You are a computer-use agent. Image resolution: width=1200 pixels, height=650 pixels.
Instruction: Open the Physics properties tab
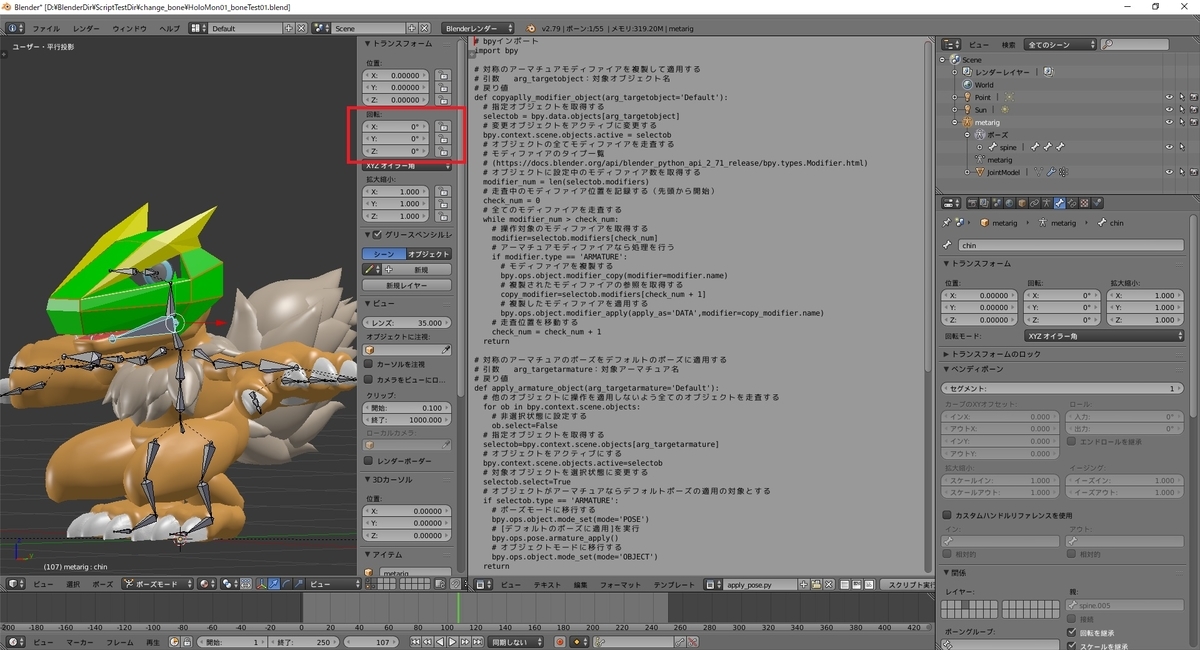[x=1096, y=204]
